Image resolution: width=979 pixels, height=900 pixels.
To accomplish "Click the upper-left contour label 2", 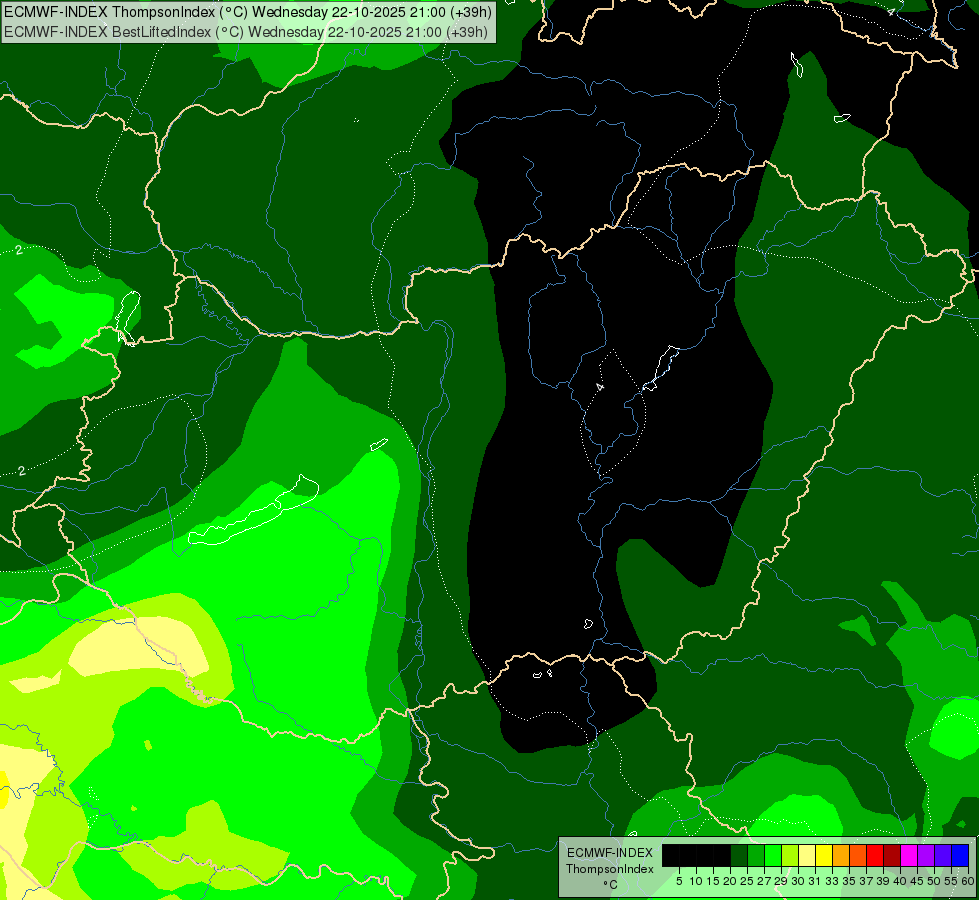I will (19, 250).
